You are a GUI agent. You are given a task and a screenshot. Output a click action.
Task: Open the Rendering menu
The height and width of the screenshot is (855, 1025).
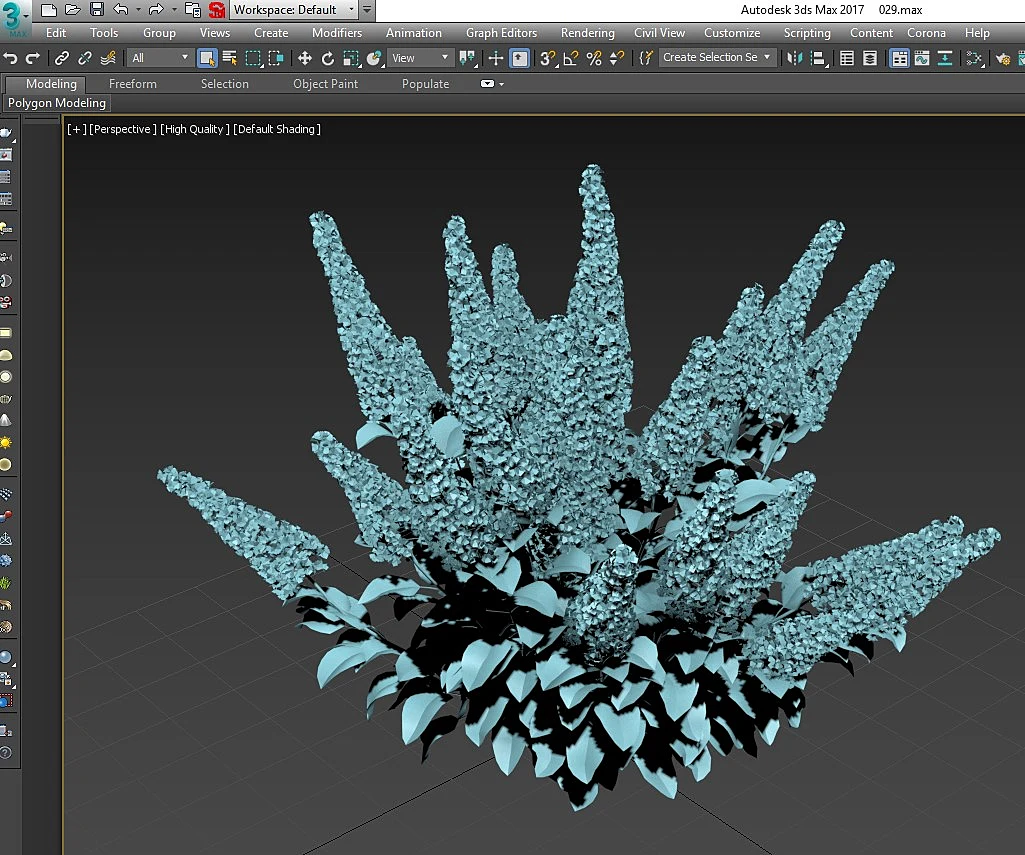(588, 33)
